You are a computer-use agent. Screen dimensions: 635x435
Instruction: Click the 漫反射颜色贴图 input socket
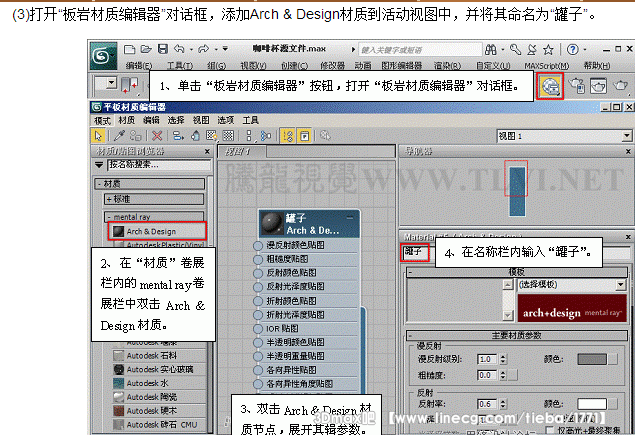(258, 245)
